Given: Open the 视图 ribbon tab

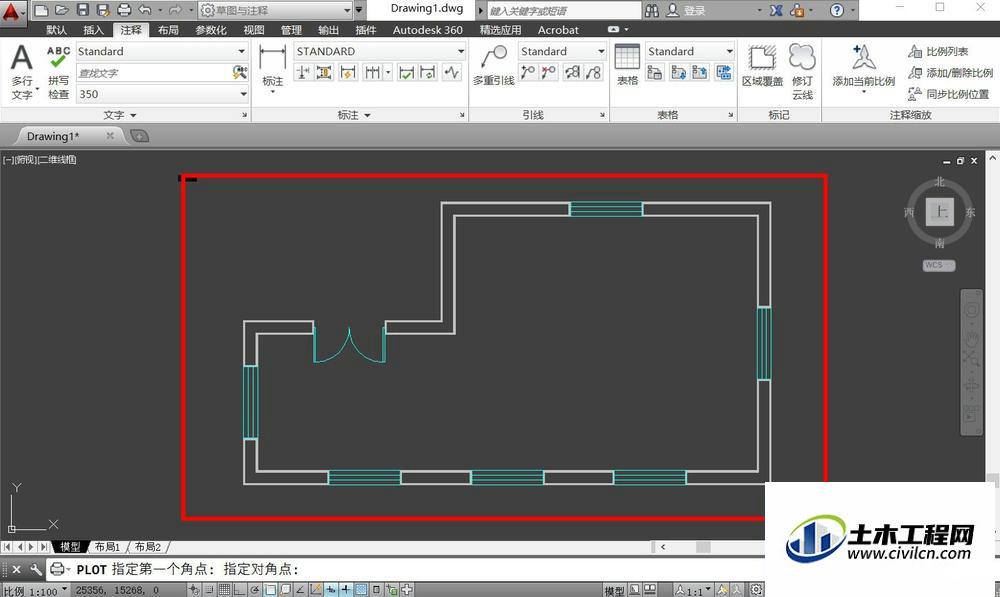Looking at the screenshot, I should pyautogui.click(x=254, y=30).
